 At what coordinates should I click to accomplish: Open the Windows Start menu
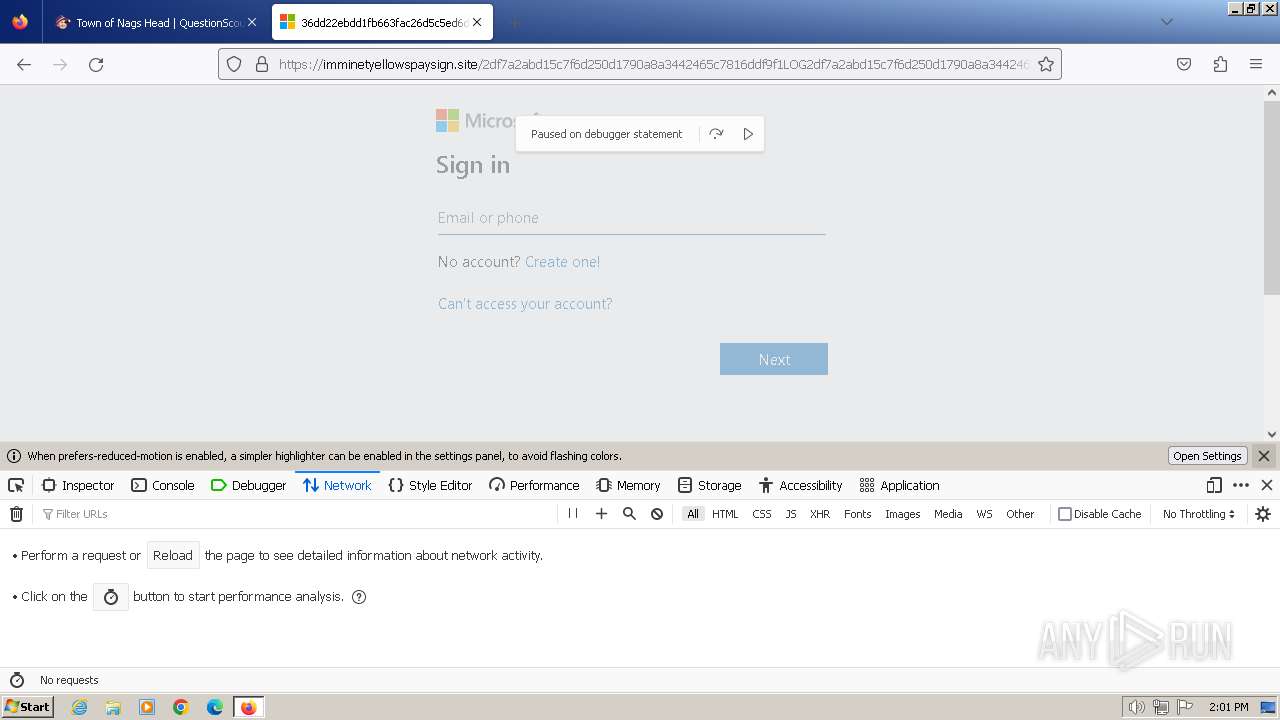(27, 707)
